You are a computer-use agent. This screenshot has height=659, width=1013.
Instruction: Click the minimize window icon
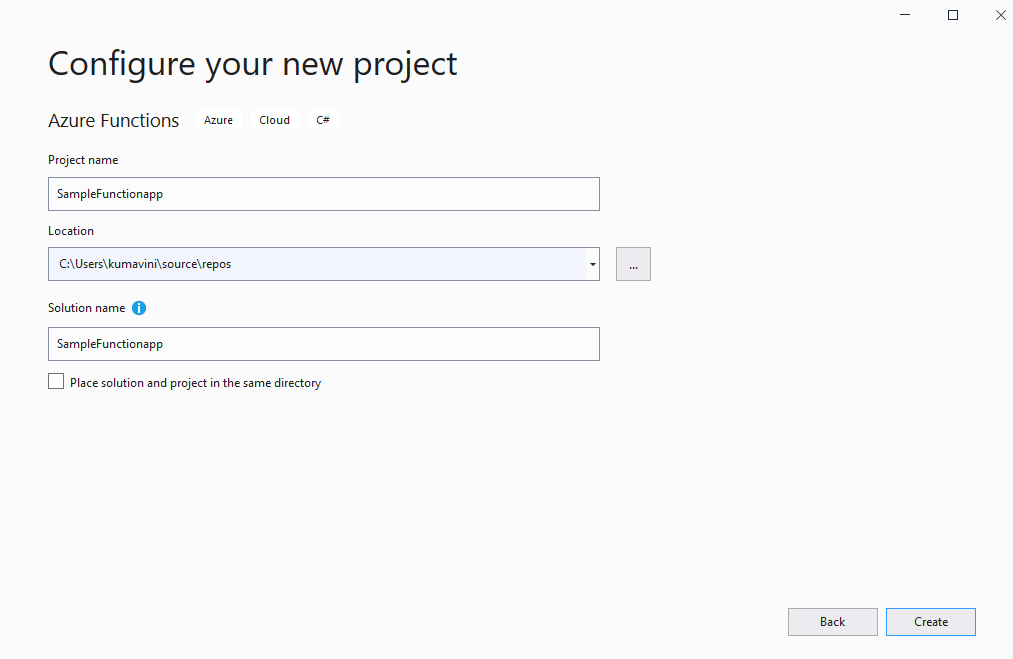(x=904, y=15)
